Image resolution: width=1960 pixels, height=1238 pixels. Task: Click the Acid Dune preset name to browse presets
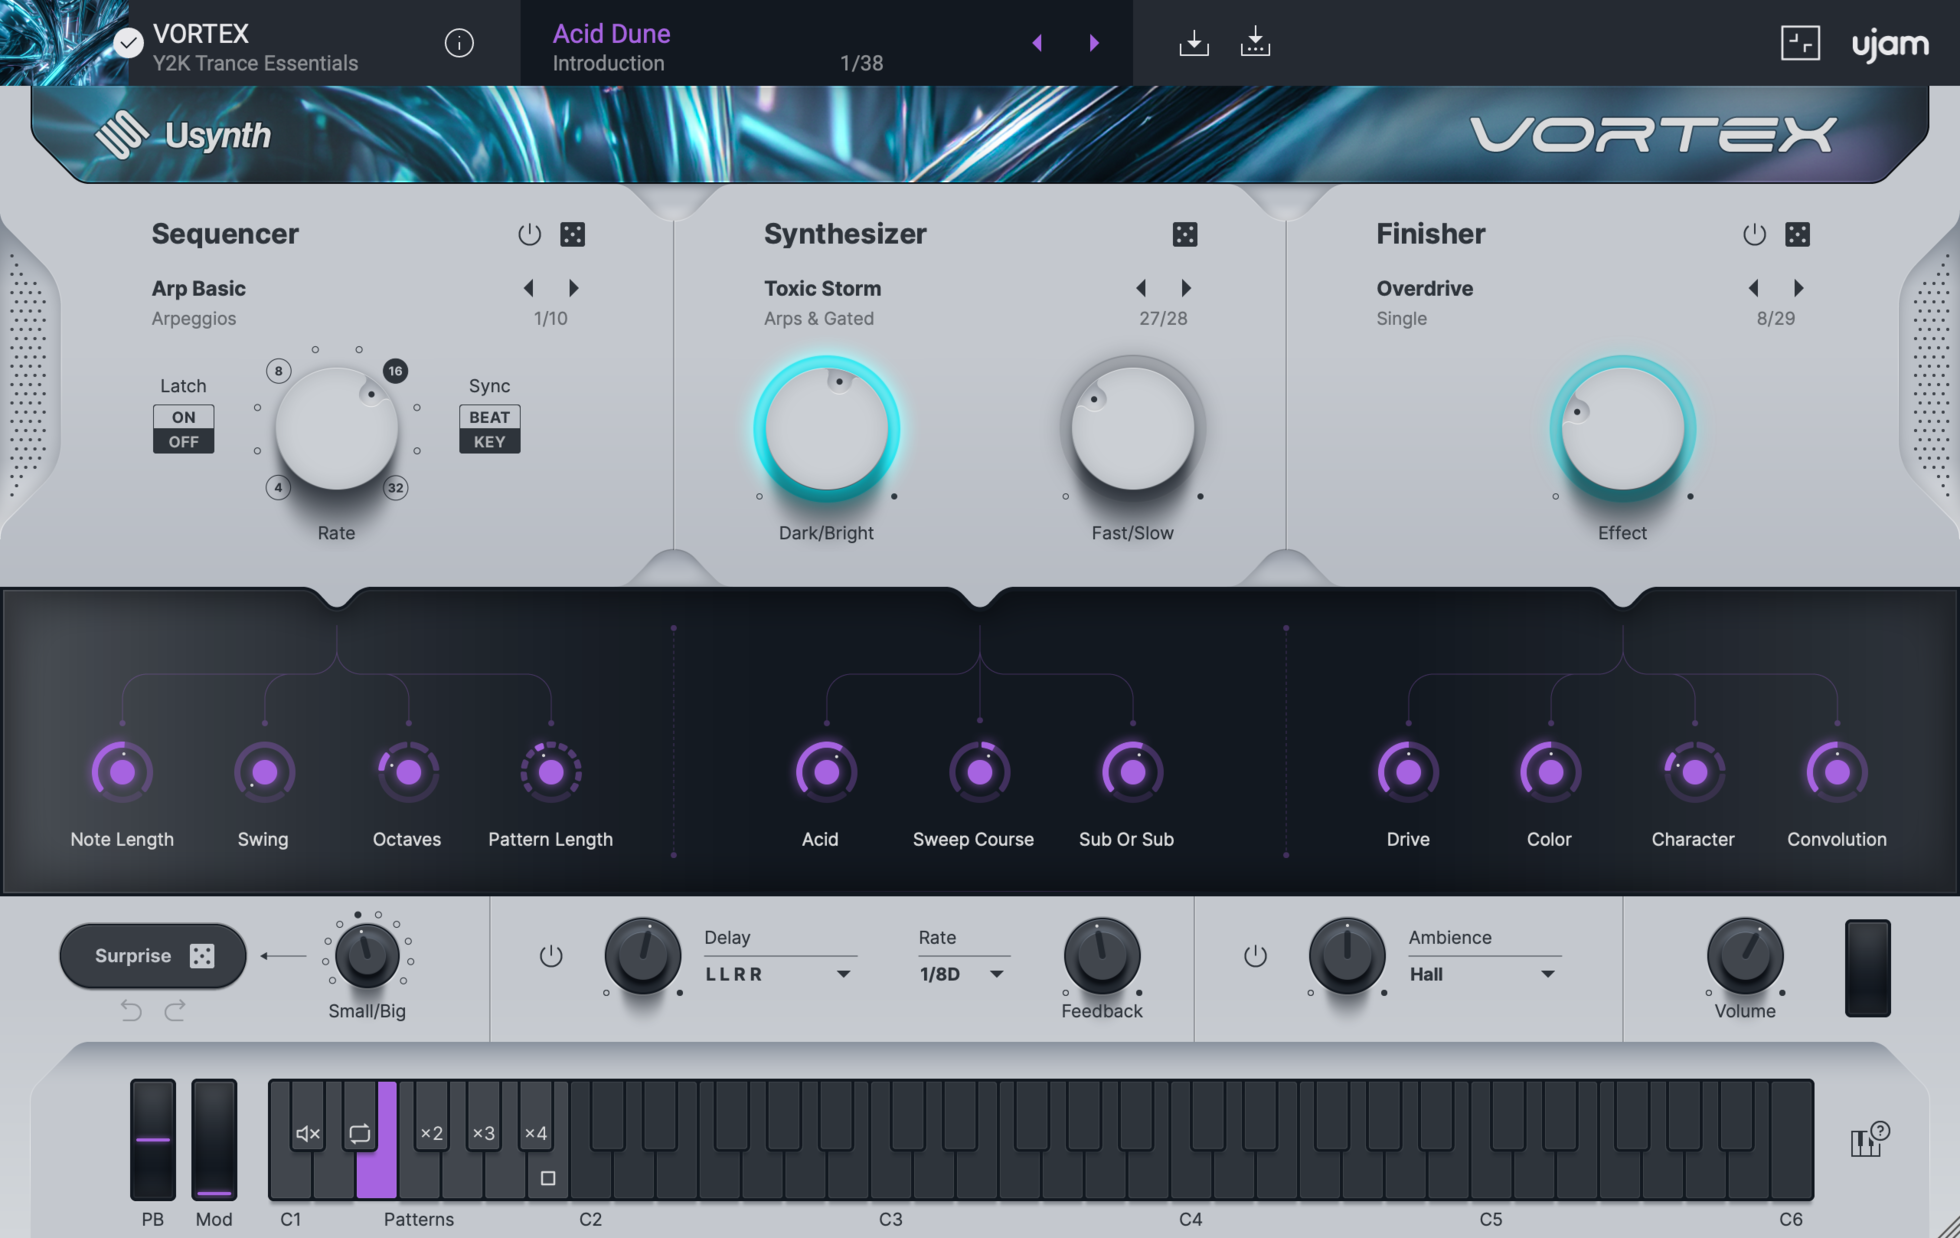tap(611, 33)
